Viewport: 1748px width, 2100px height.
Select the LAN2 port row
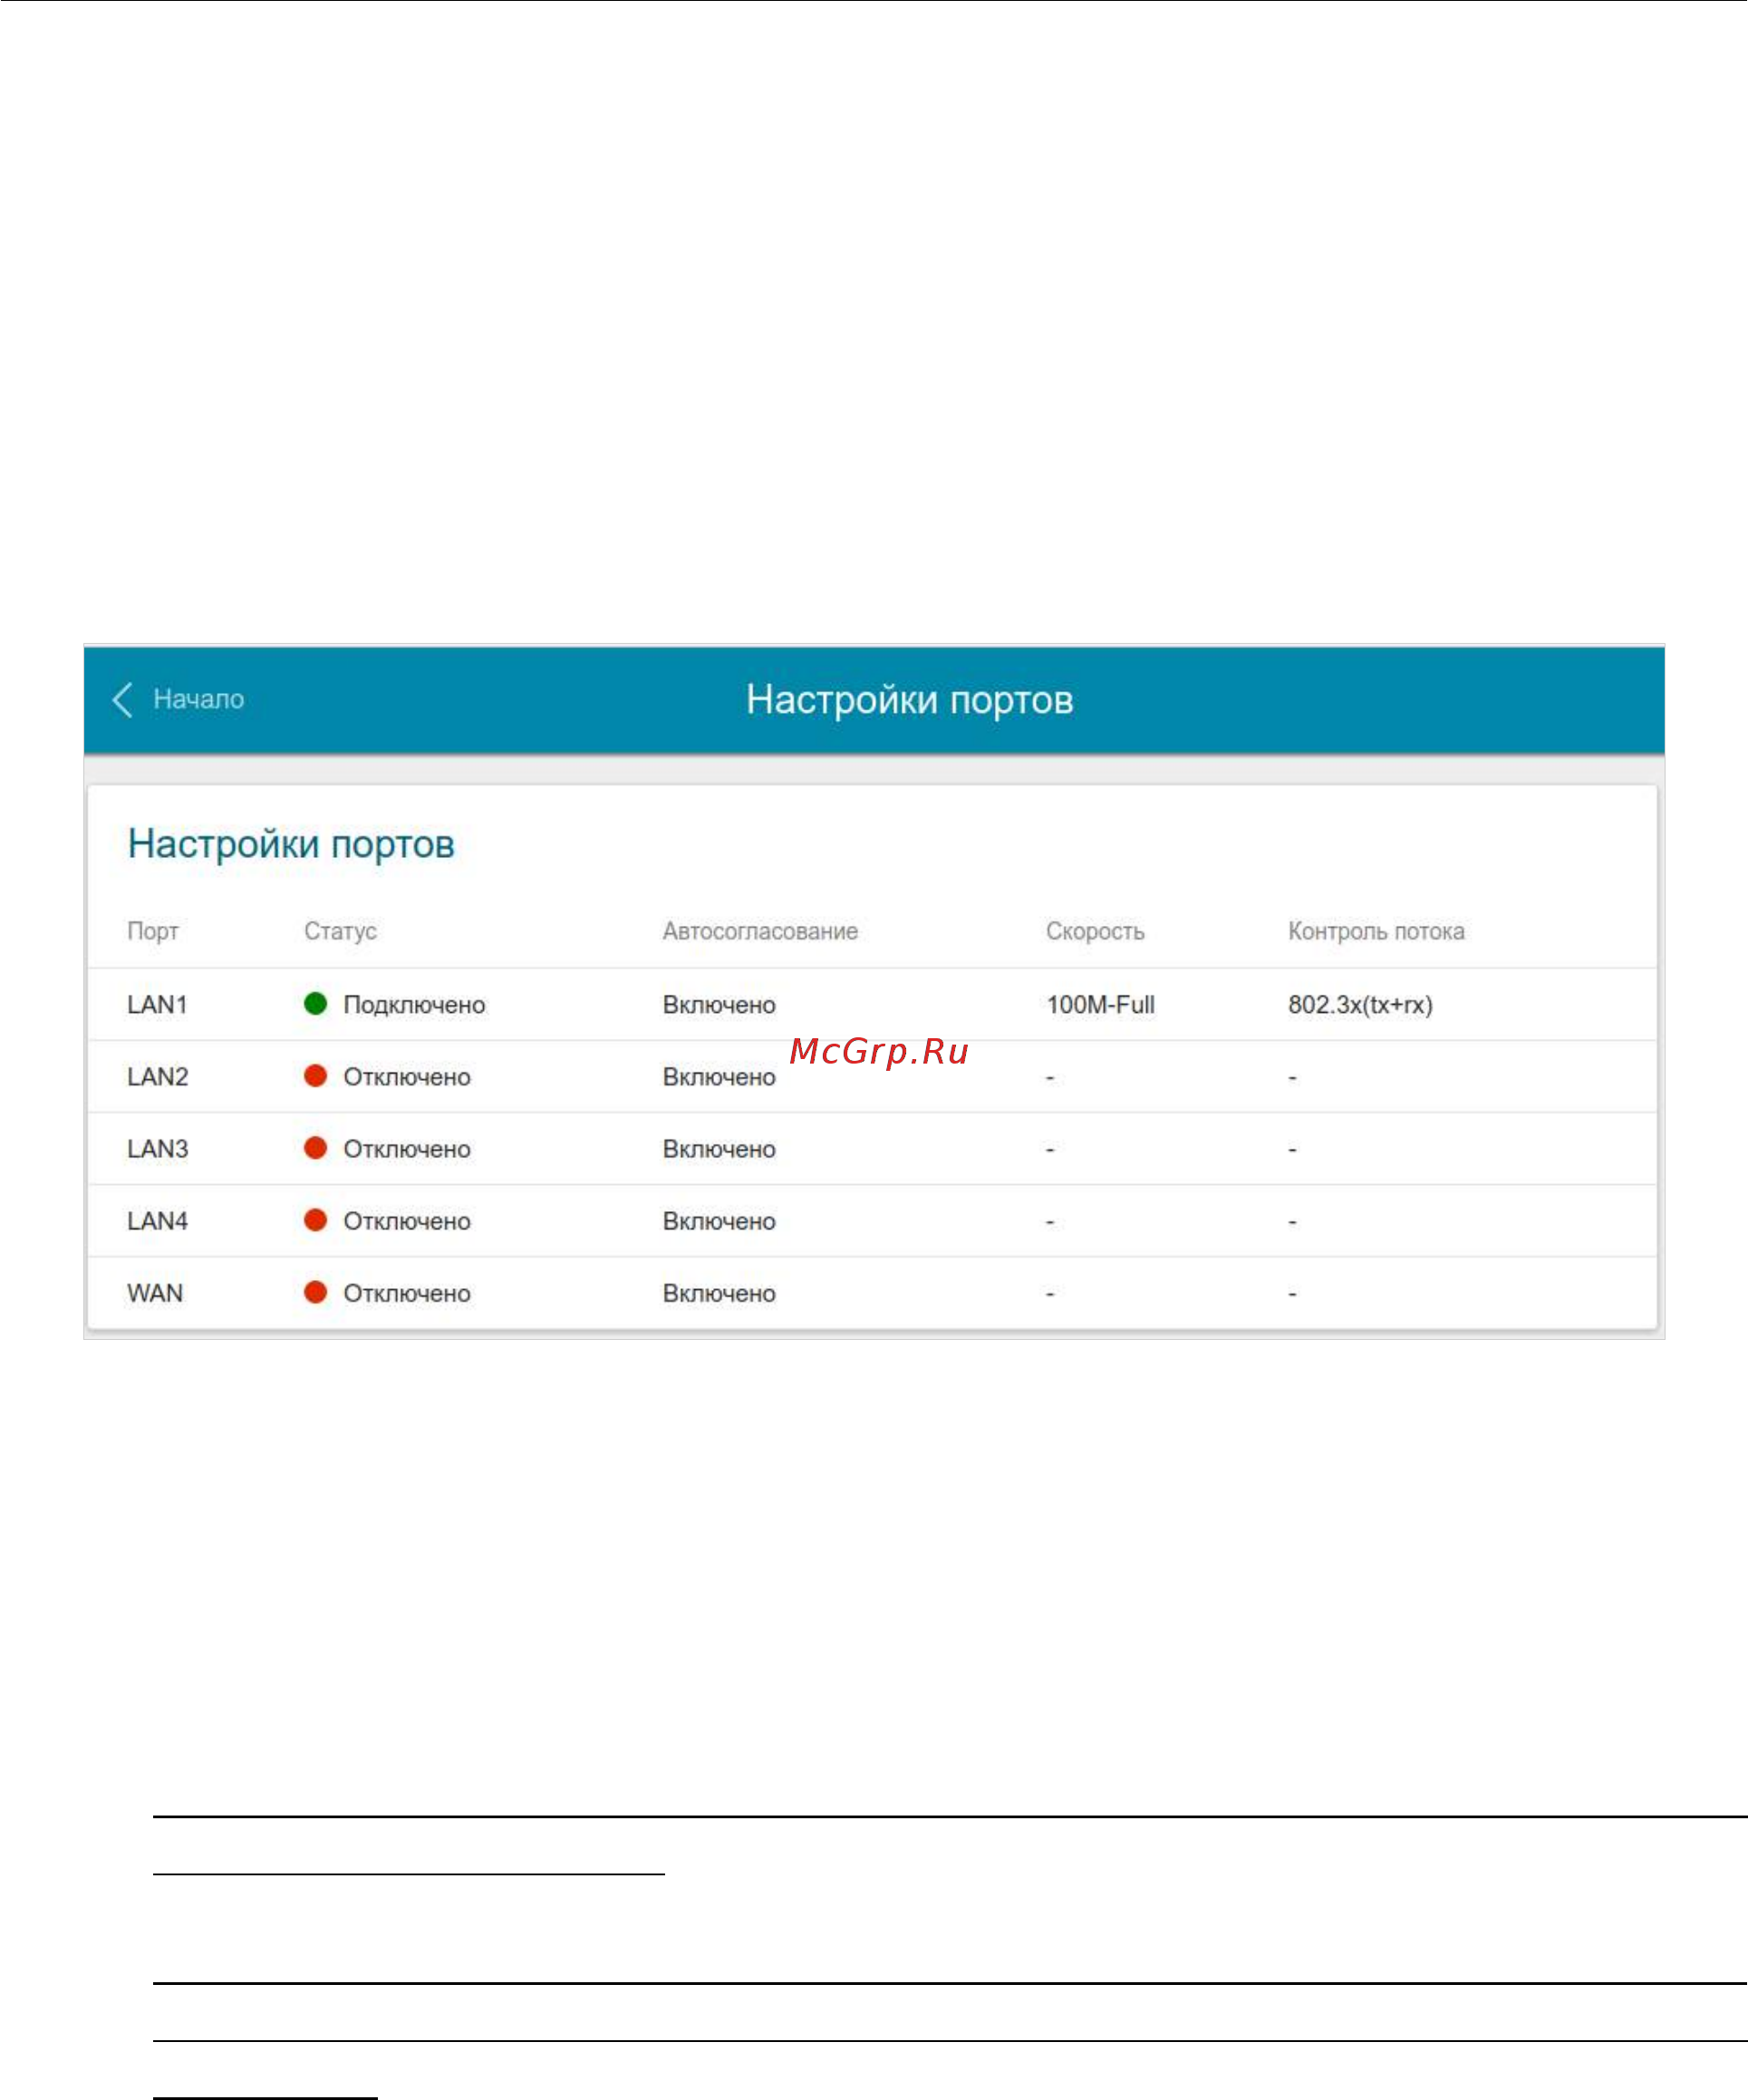coord(872,1076)
